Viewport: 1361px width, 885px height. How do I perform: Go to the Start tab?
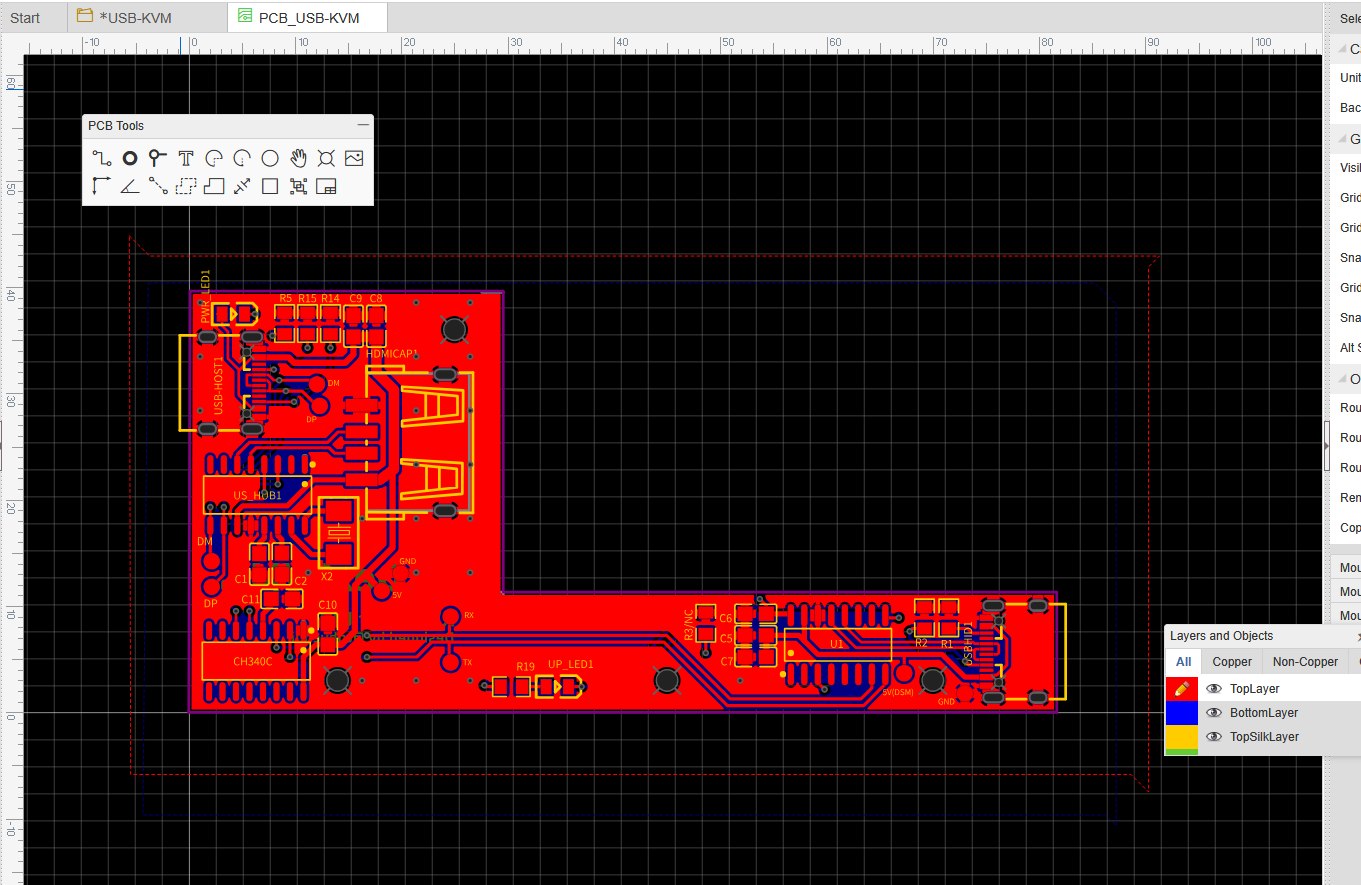click(26, 17)
